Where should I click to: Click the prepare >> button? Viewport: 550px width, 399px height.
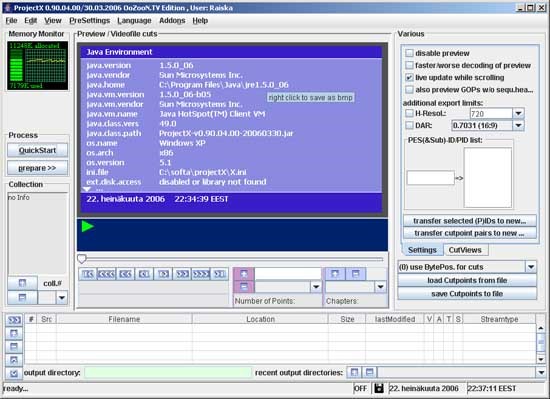click(37, 168)
